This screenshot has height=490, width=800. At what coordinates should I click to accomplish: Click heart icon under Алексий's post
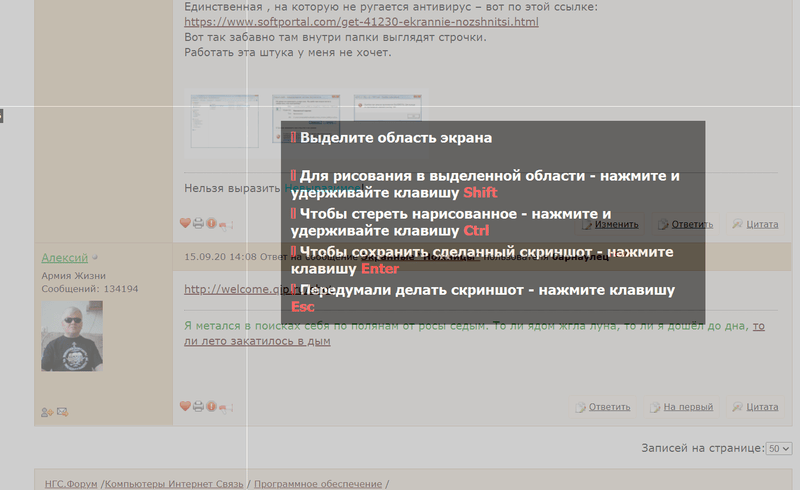185,406
